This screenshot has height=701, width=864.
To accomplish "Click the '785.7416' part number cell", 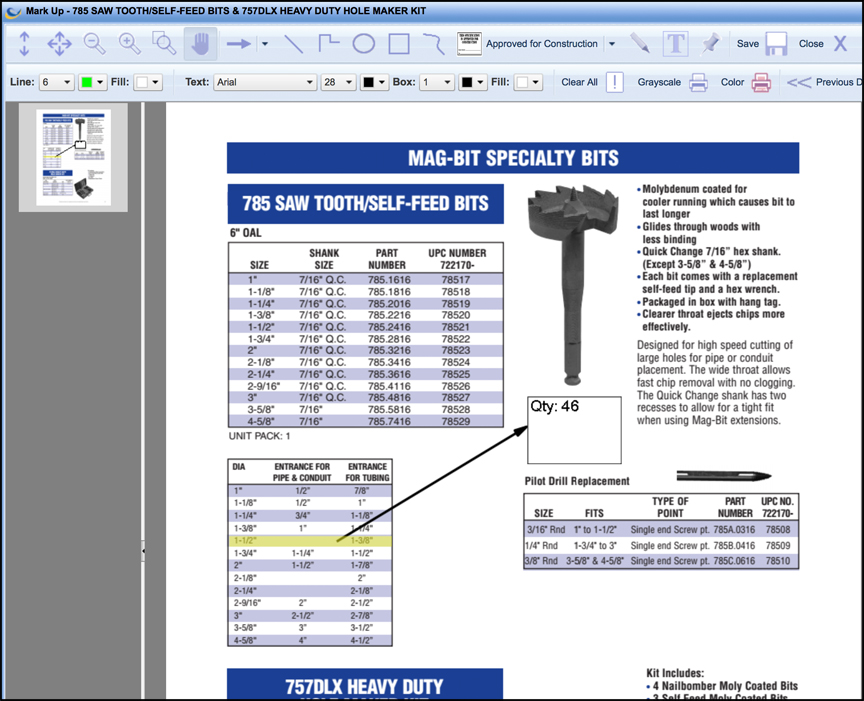I will [389, 422].
